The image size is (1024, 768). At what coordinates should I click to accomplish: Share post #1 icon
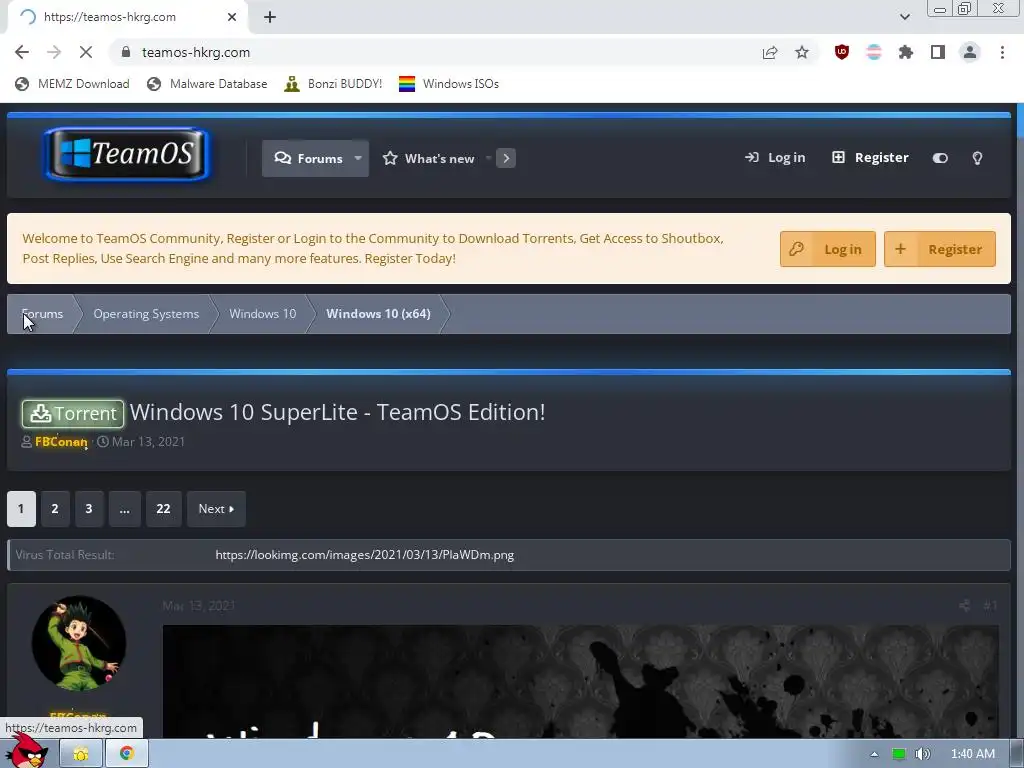(x=964, y=605)
